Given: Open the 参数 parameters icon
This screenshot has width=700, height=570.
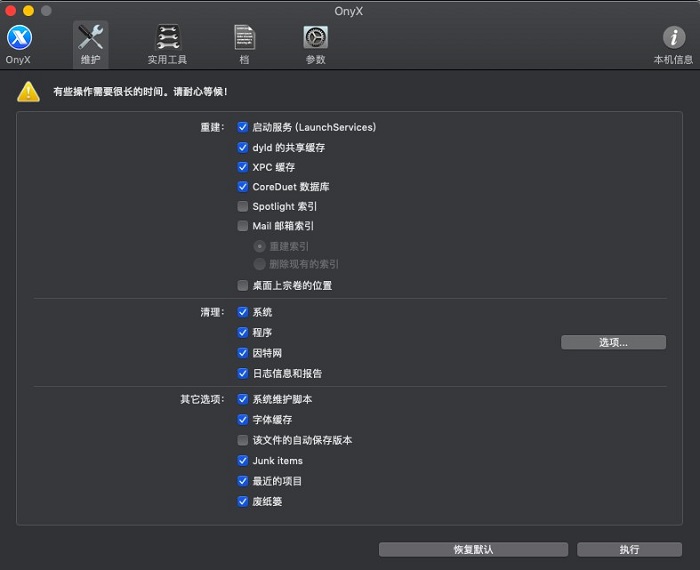Looking at the screenshot, I should coord(316,37).
